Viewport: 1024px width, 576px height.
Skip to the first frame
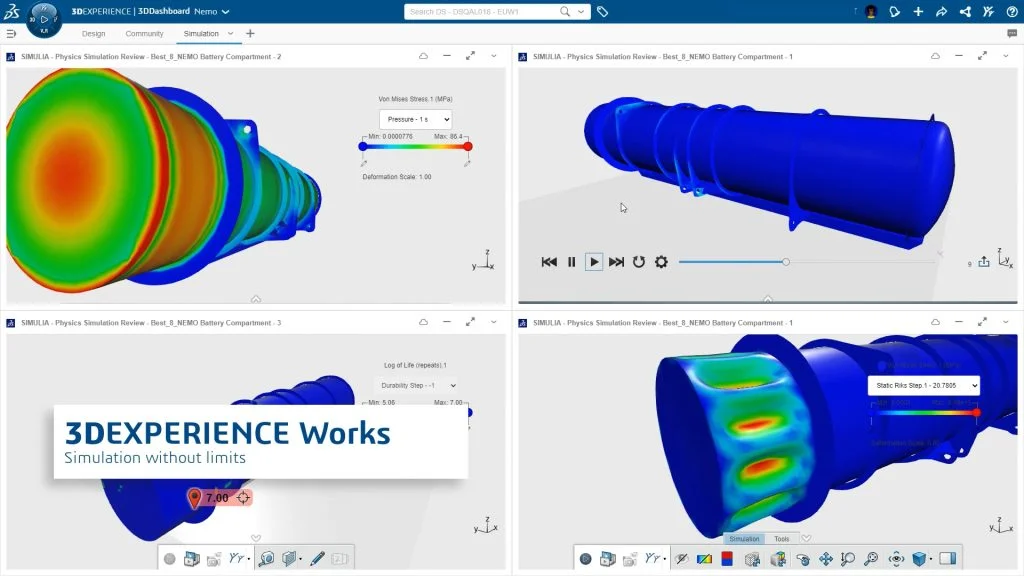549,262
